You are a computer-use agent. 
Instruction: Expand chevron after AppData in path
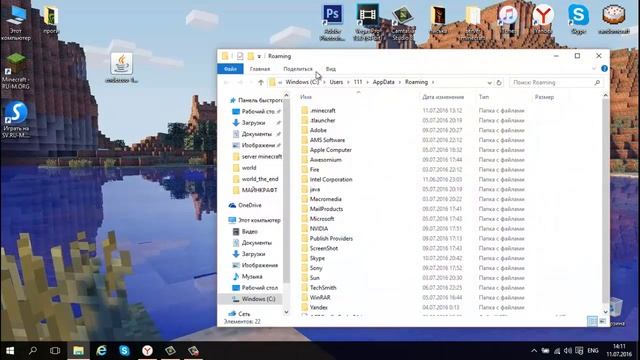[400, 82]
